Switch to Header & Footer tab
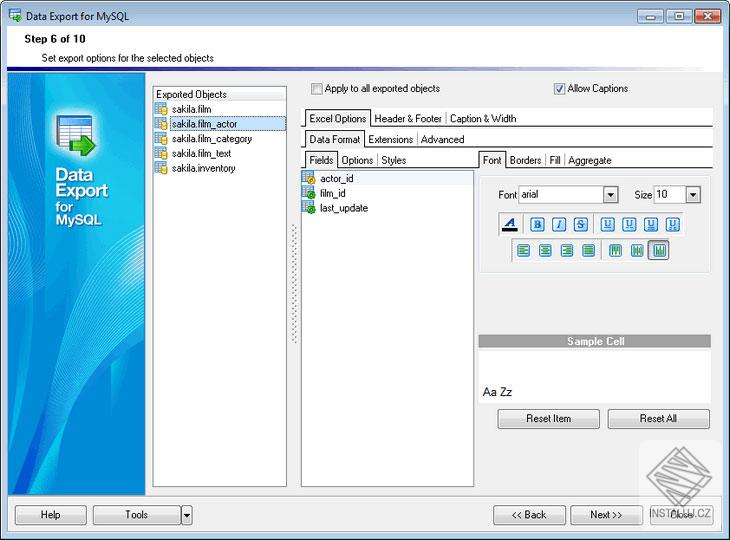The height and width of the screenshot is (540, 730). tap(408, 118)
